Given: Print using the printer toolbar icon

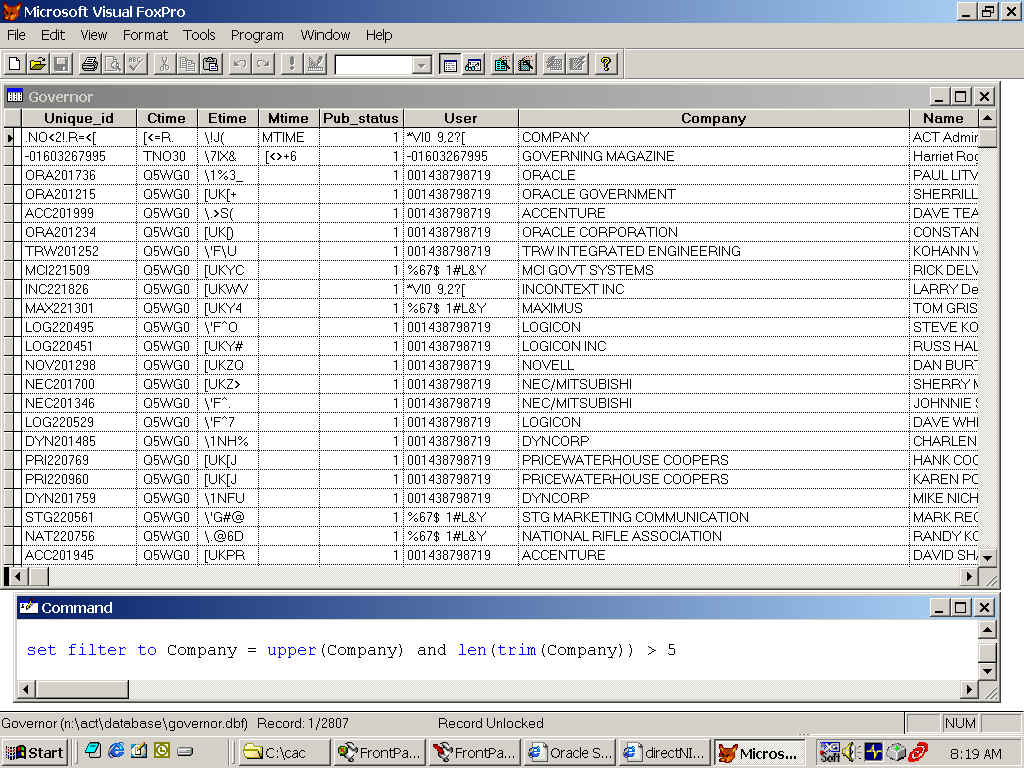Looking at the screenshot, I should click(x=89, y=64).
